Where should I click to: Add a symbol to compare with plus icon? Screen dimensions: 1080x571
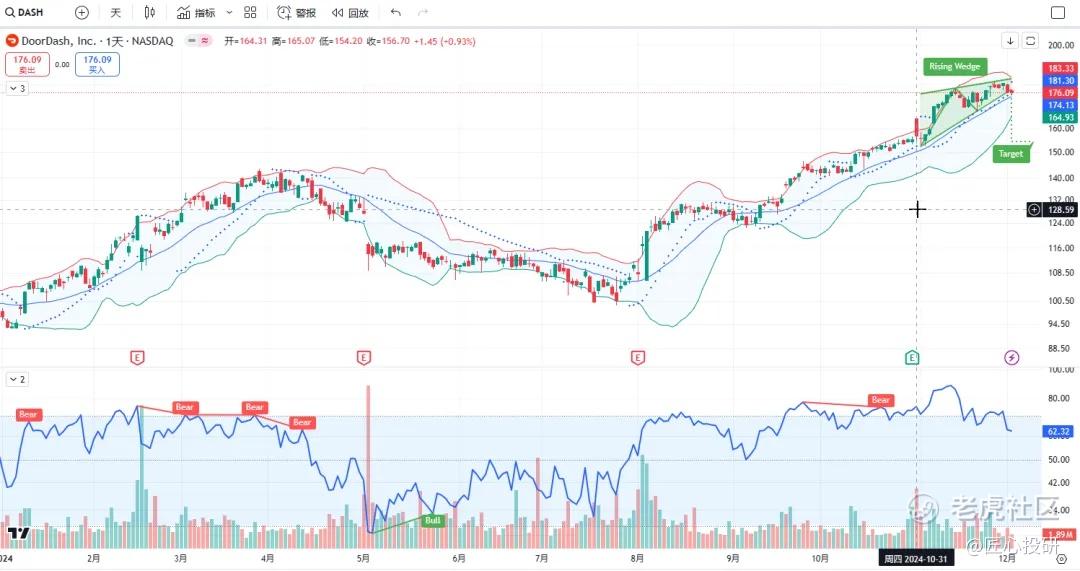point(81,12)
